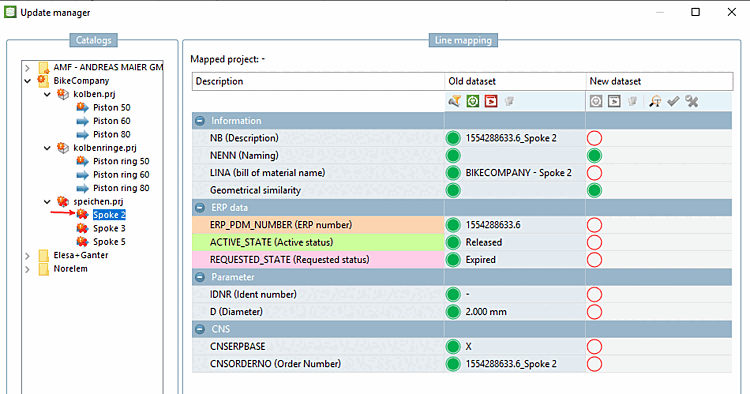Toggle the green circle for NENN (Naming) new dataset

pyautogui.click(x=594, y=155)
